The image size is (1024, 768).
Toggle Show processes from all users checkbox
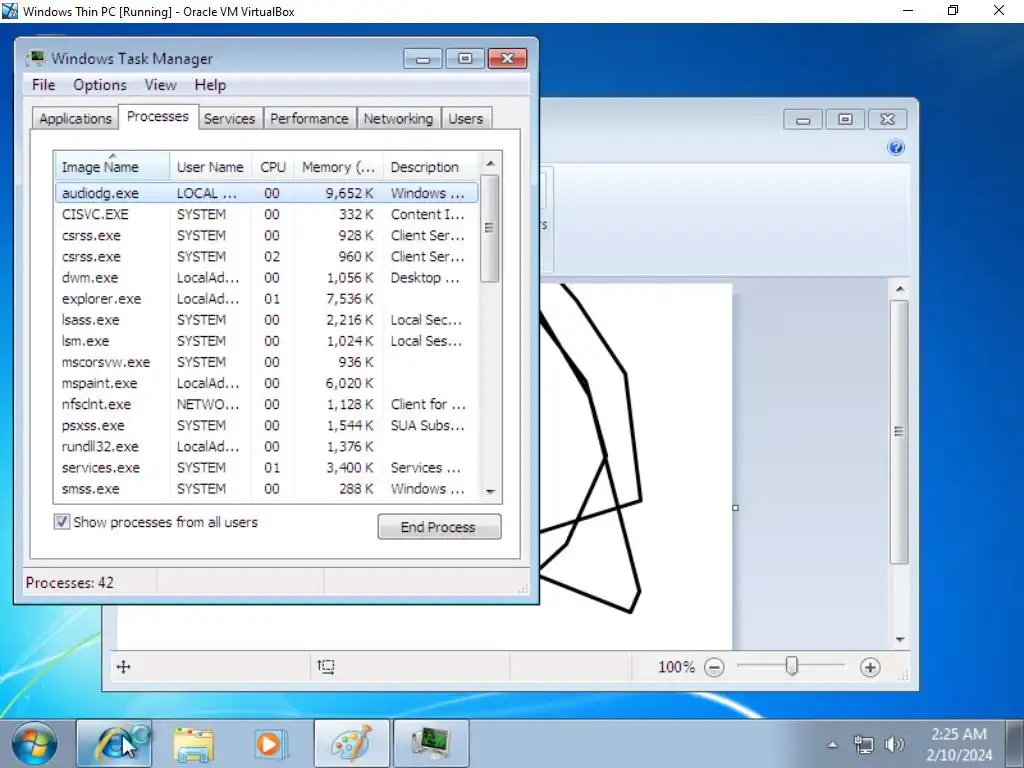pyautogui.click(x=61, y=522)
